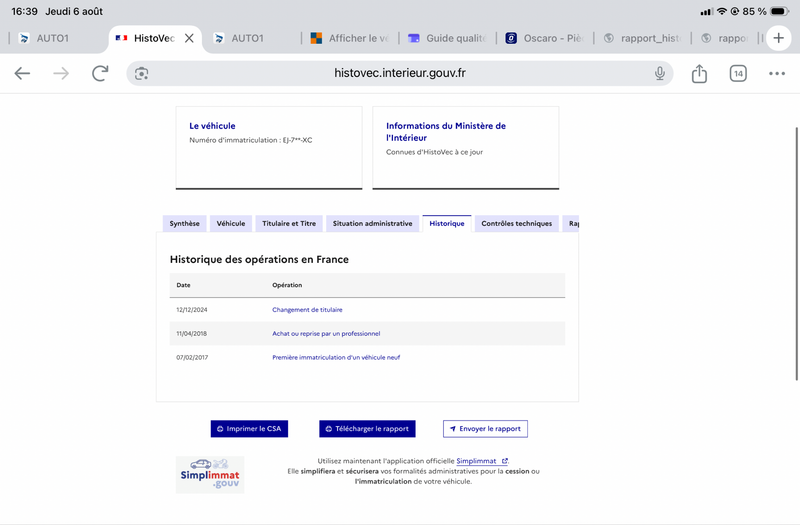Open the 'Changement de titulaire' operation

point(307,310)
